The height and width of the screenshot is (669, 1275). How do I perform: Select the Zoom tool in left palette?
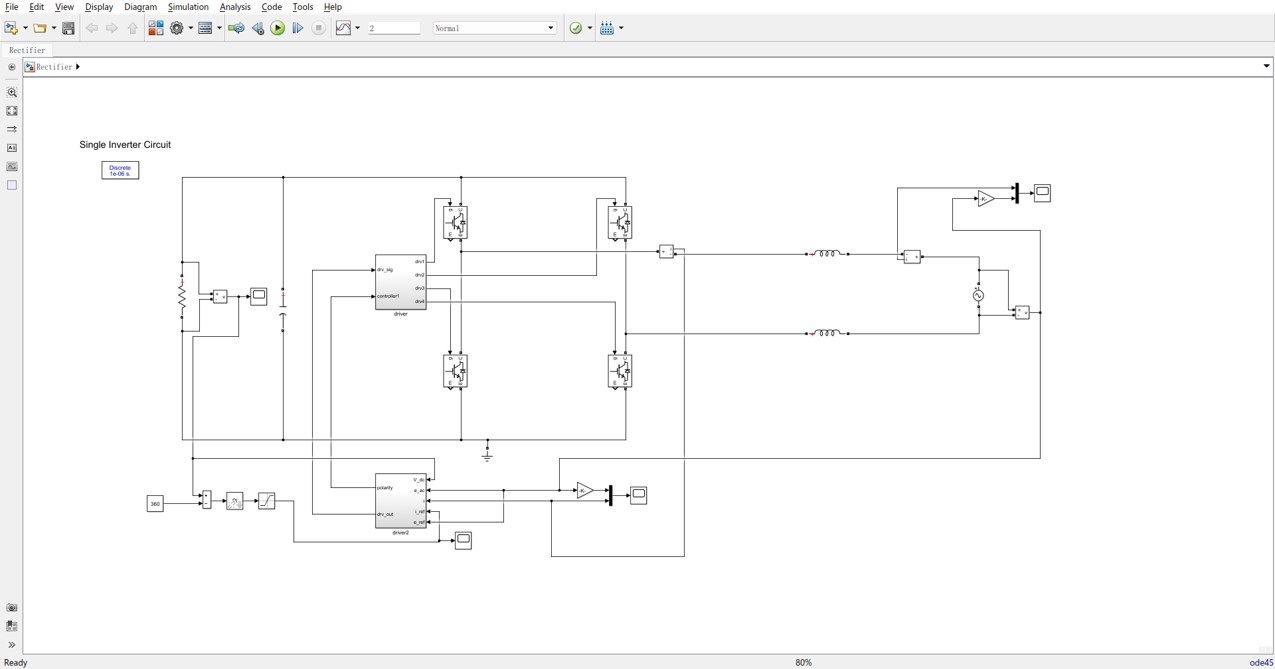click(12, 93)
